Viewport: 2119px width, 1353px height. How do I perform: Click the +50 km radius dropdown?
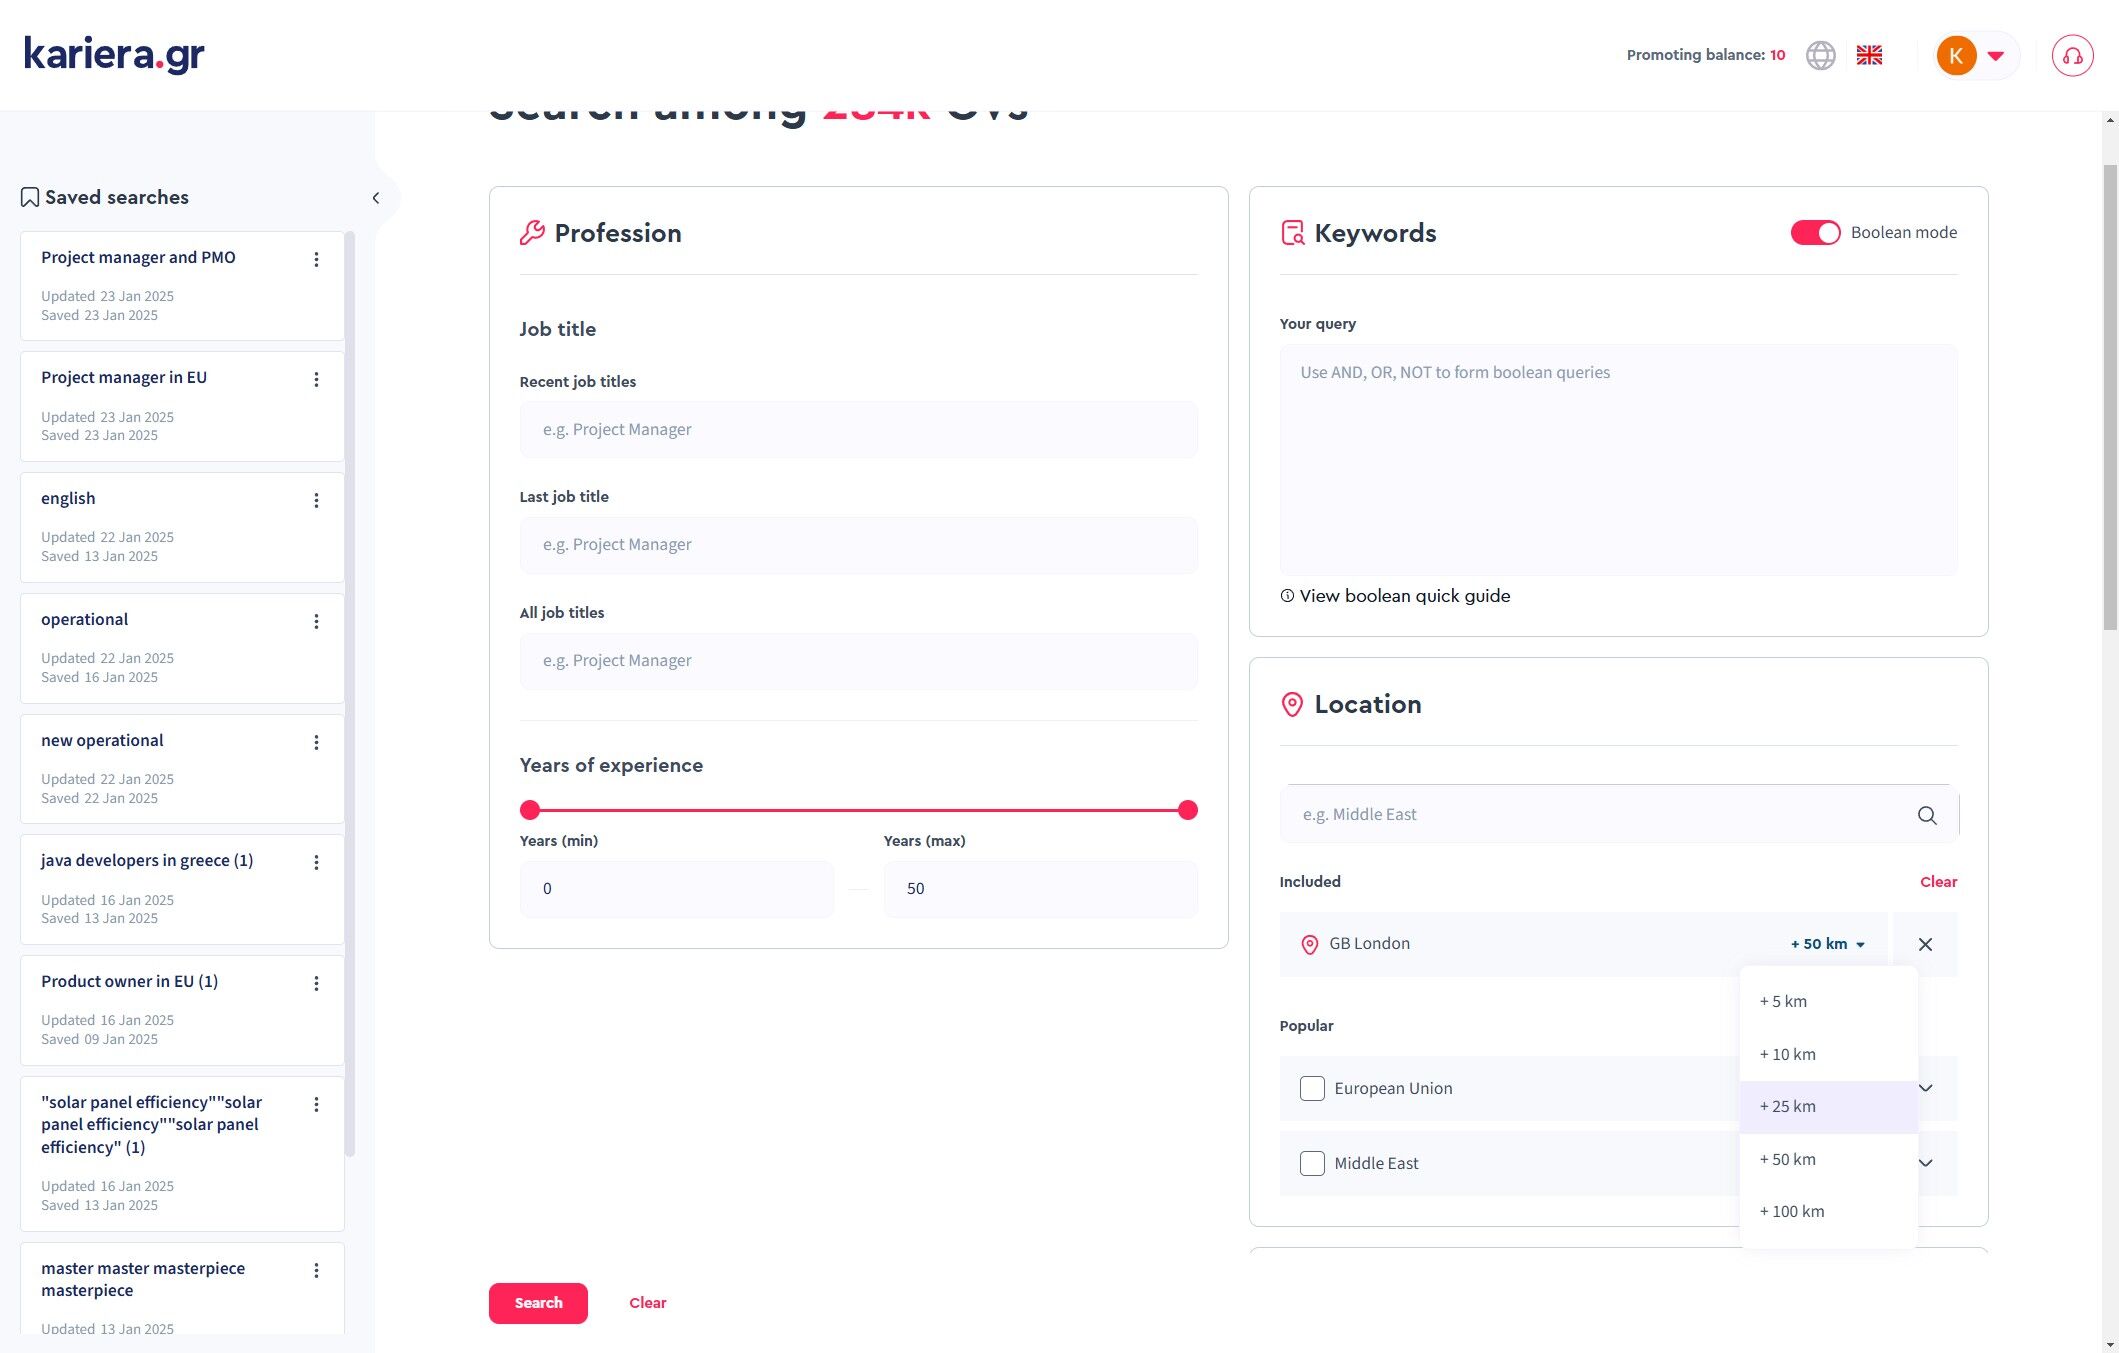pyautogui.click(x=1827, y=944)
